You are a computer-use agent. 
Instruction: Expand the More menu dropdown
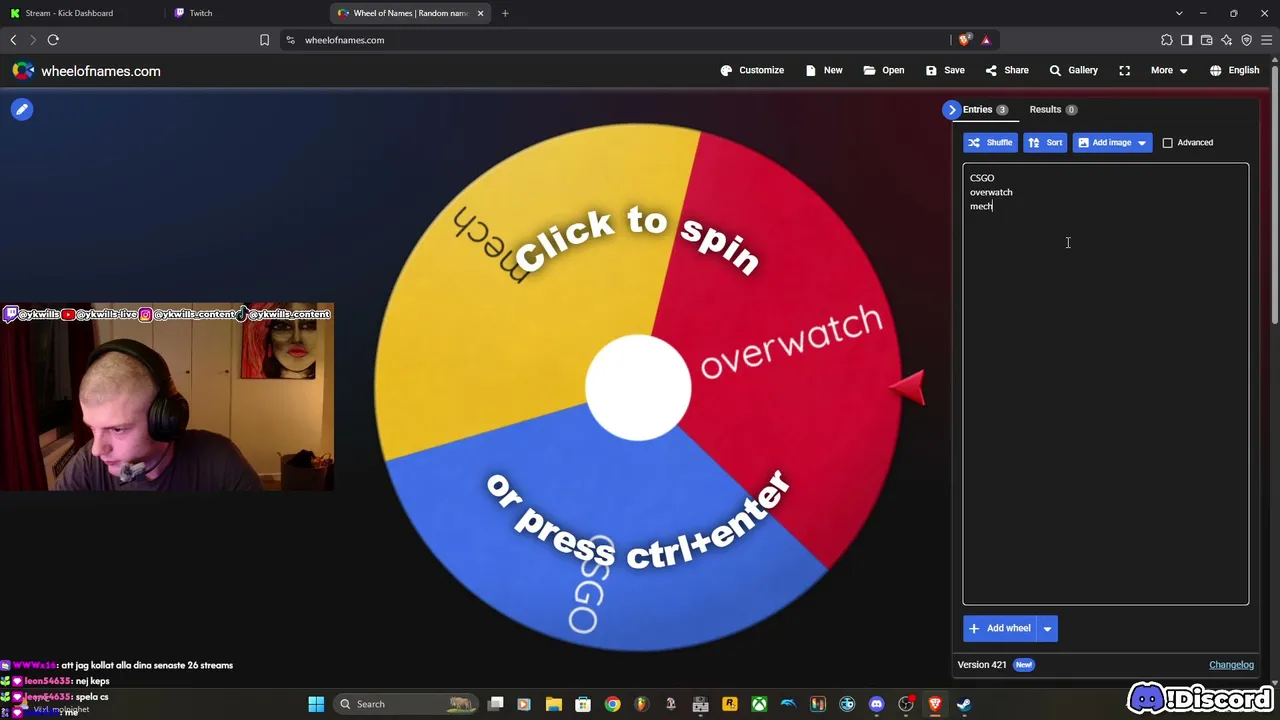pyautogui.click(x=1169, y=71)
